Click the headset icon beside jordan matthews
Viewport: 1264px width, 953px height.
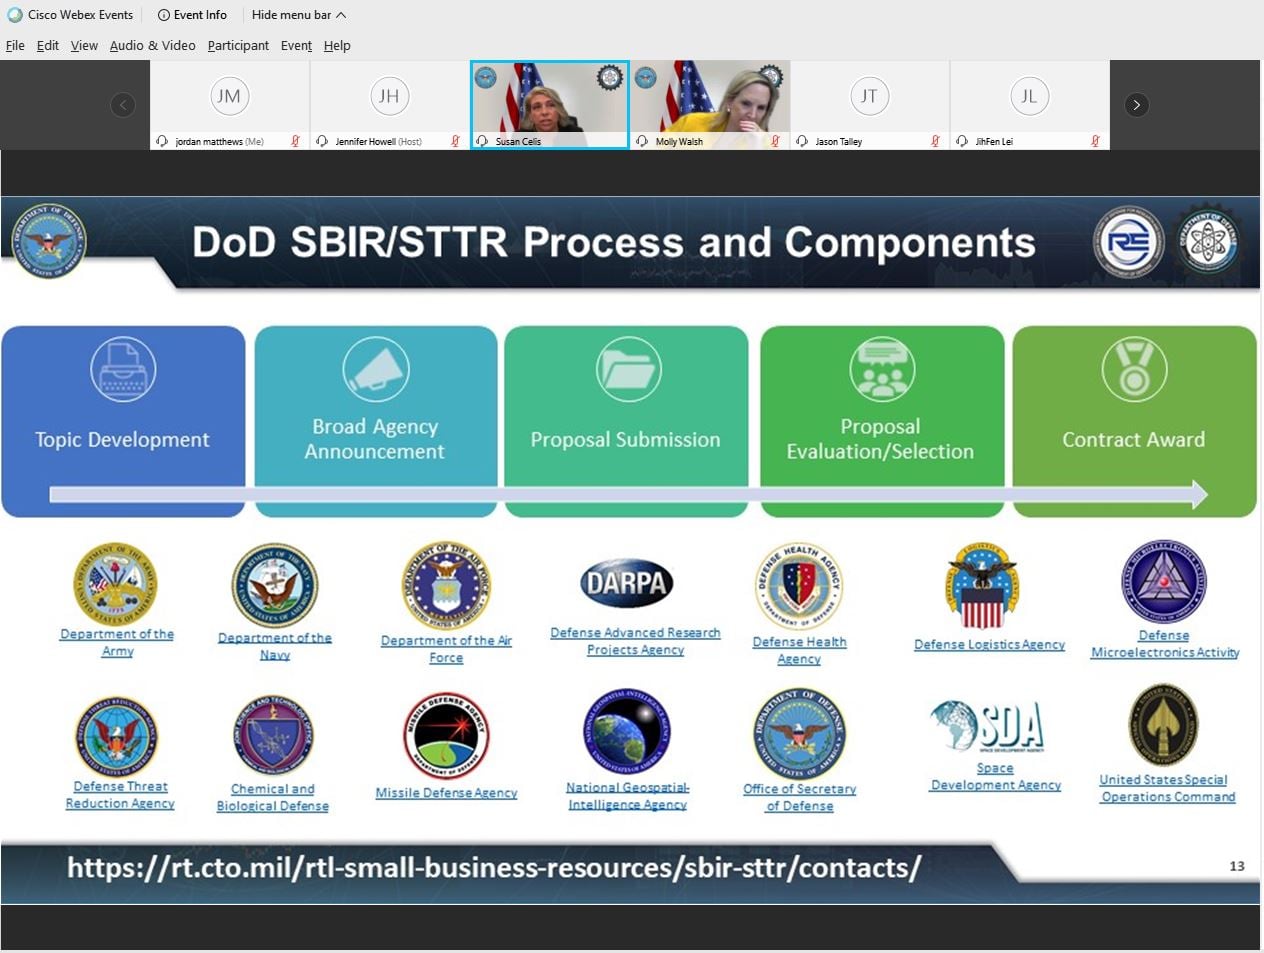click(x=162, y=141)
